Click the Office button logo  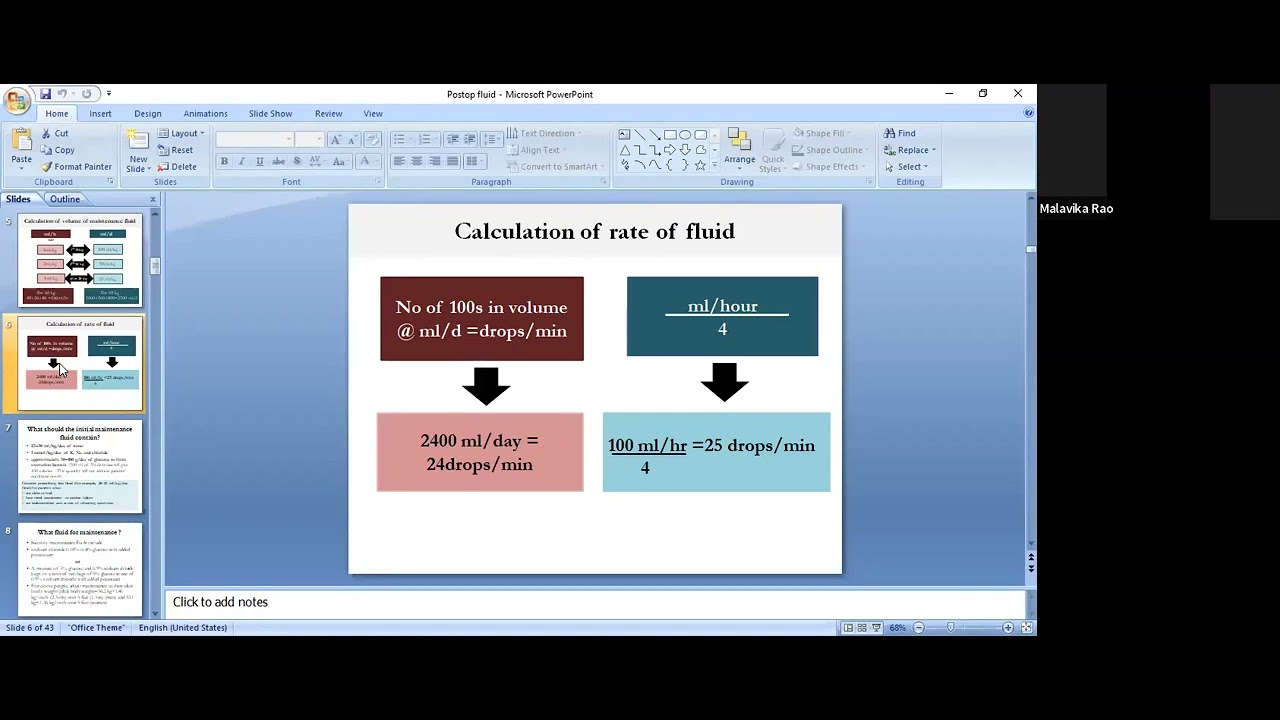(16, 101)
